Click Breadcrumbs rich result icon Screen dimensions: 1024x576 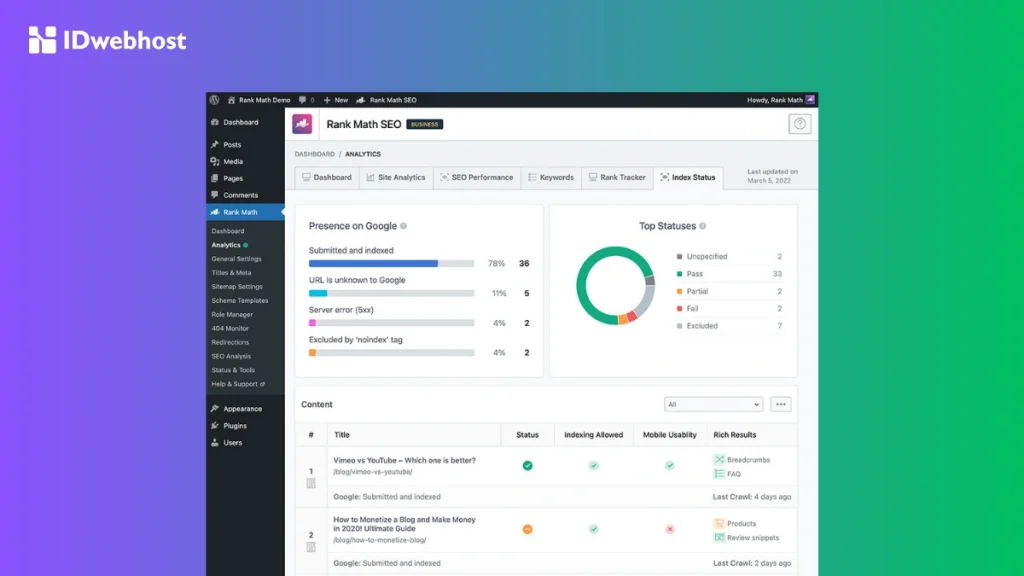coord(719,460)
